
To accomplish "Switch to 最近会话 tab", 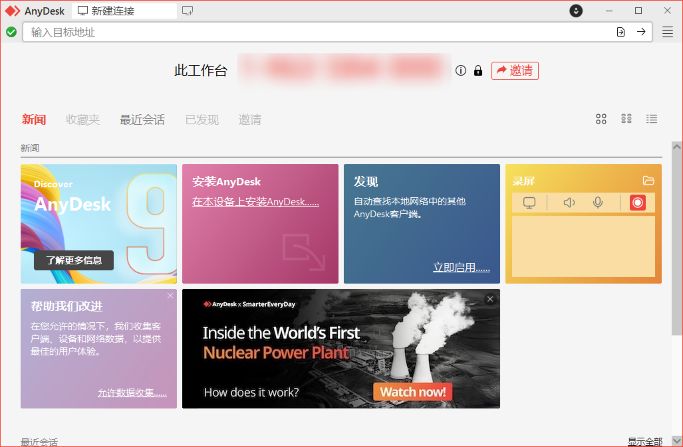I will [142, 119].
